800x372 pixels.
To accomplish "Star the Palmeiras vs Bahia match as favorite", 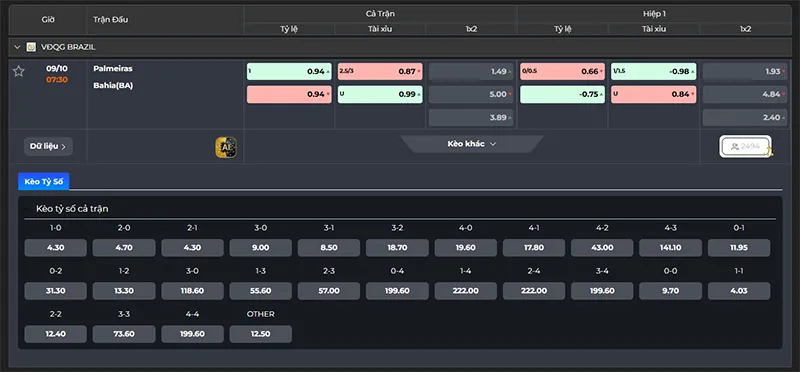I will 18,71.
